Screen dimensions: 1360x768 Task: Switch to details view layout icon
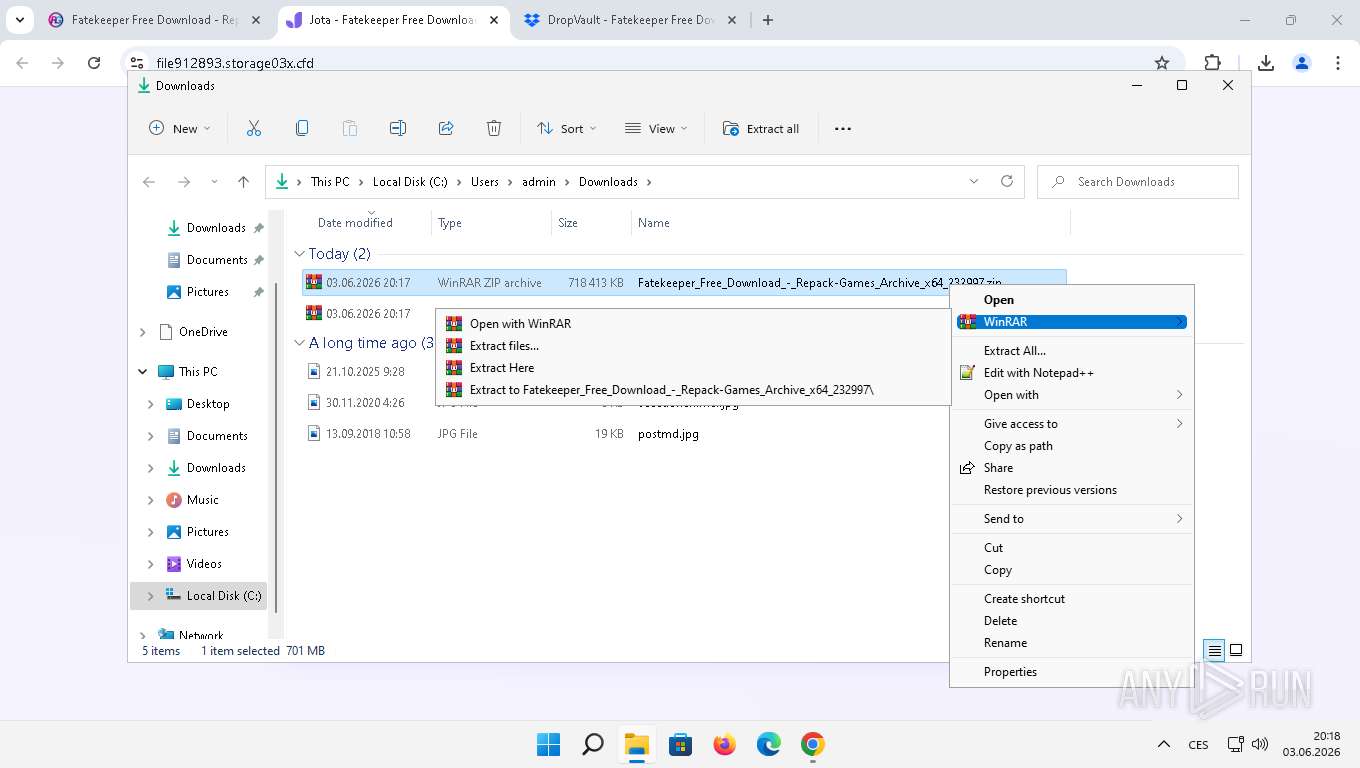tap(1214, 651)
